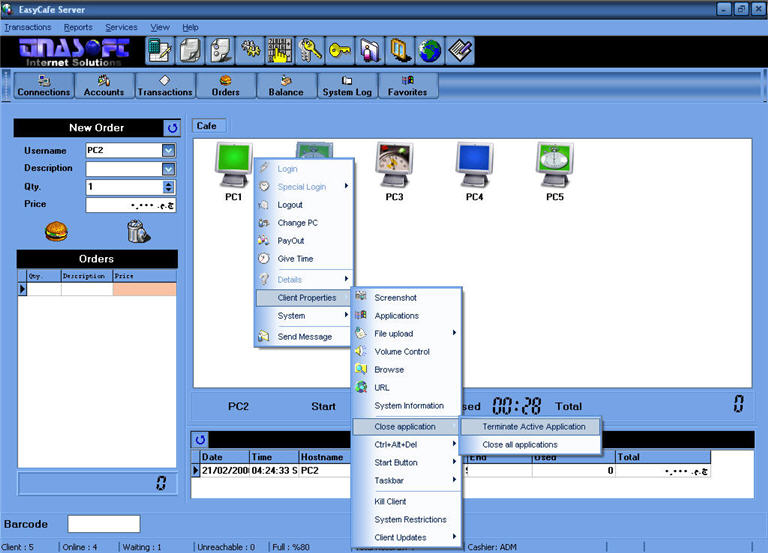
Task: Click Close all applications
Action: point(531,445)
